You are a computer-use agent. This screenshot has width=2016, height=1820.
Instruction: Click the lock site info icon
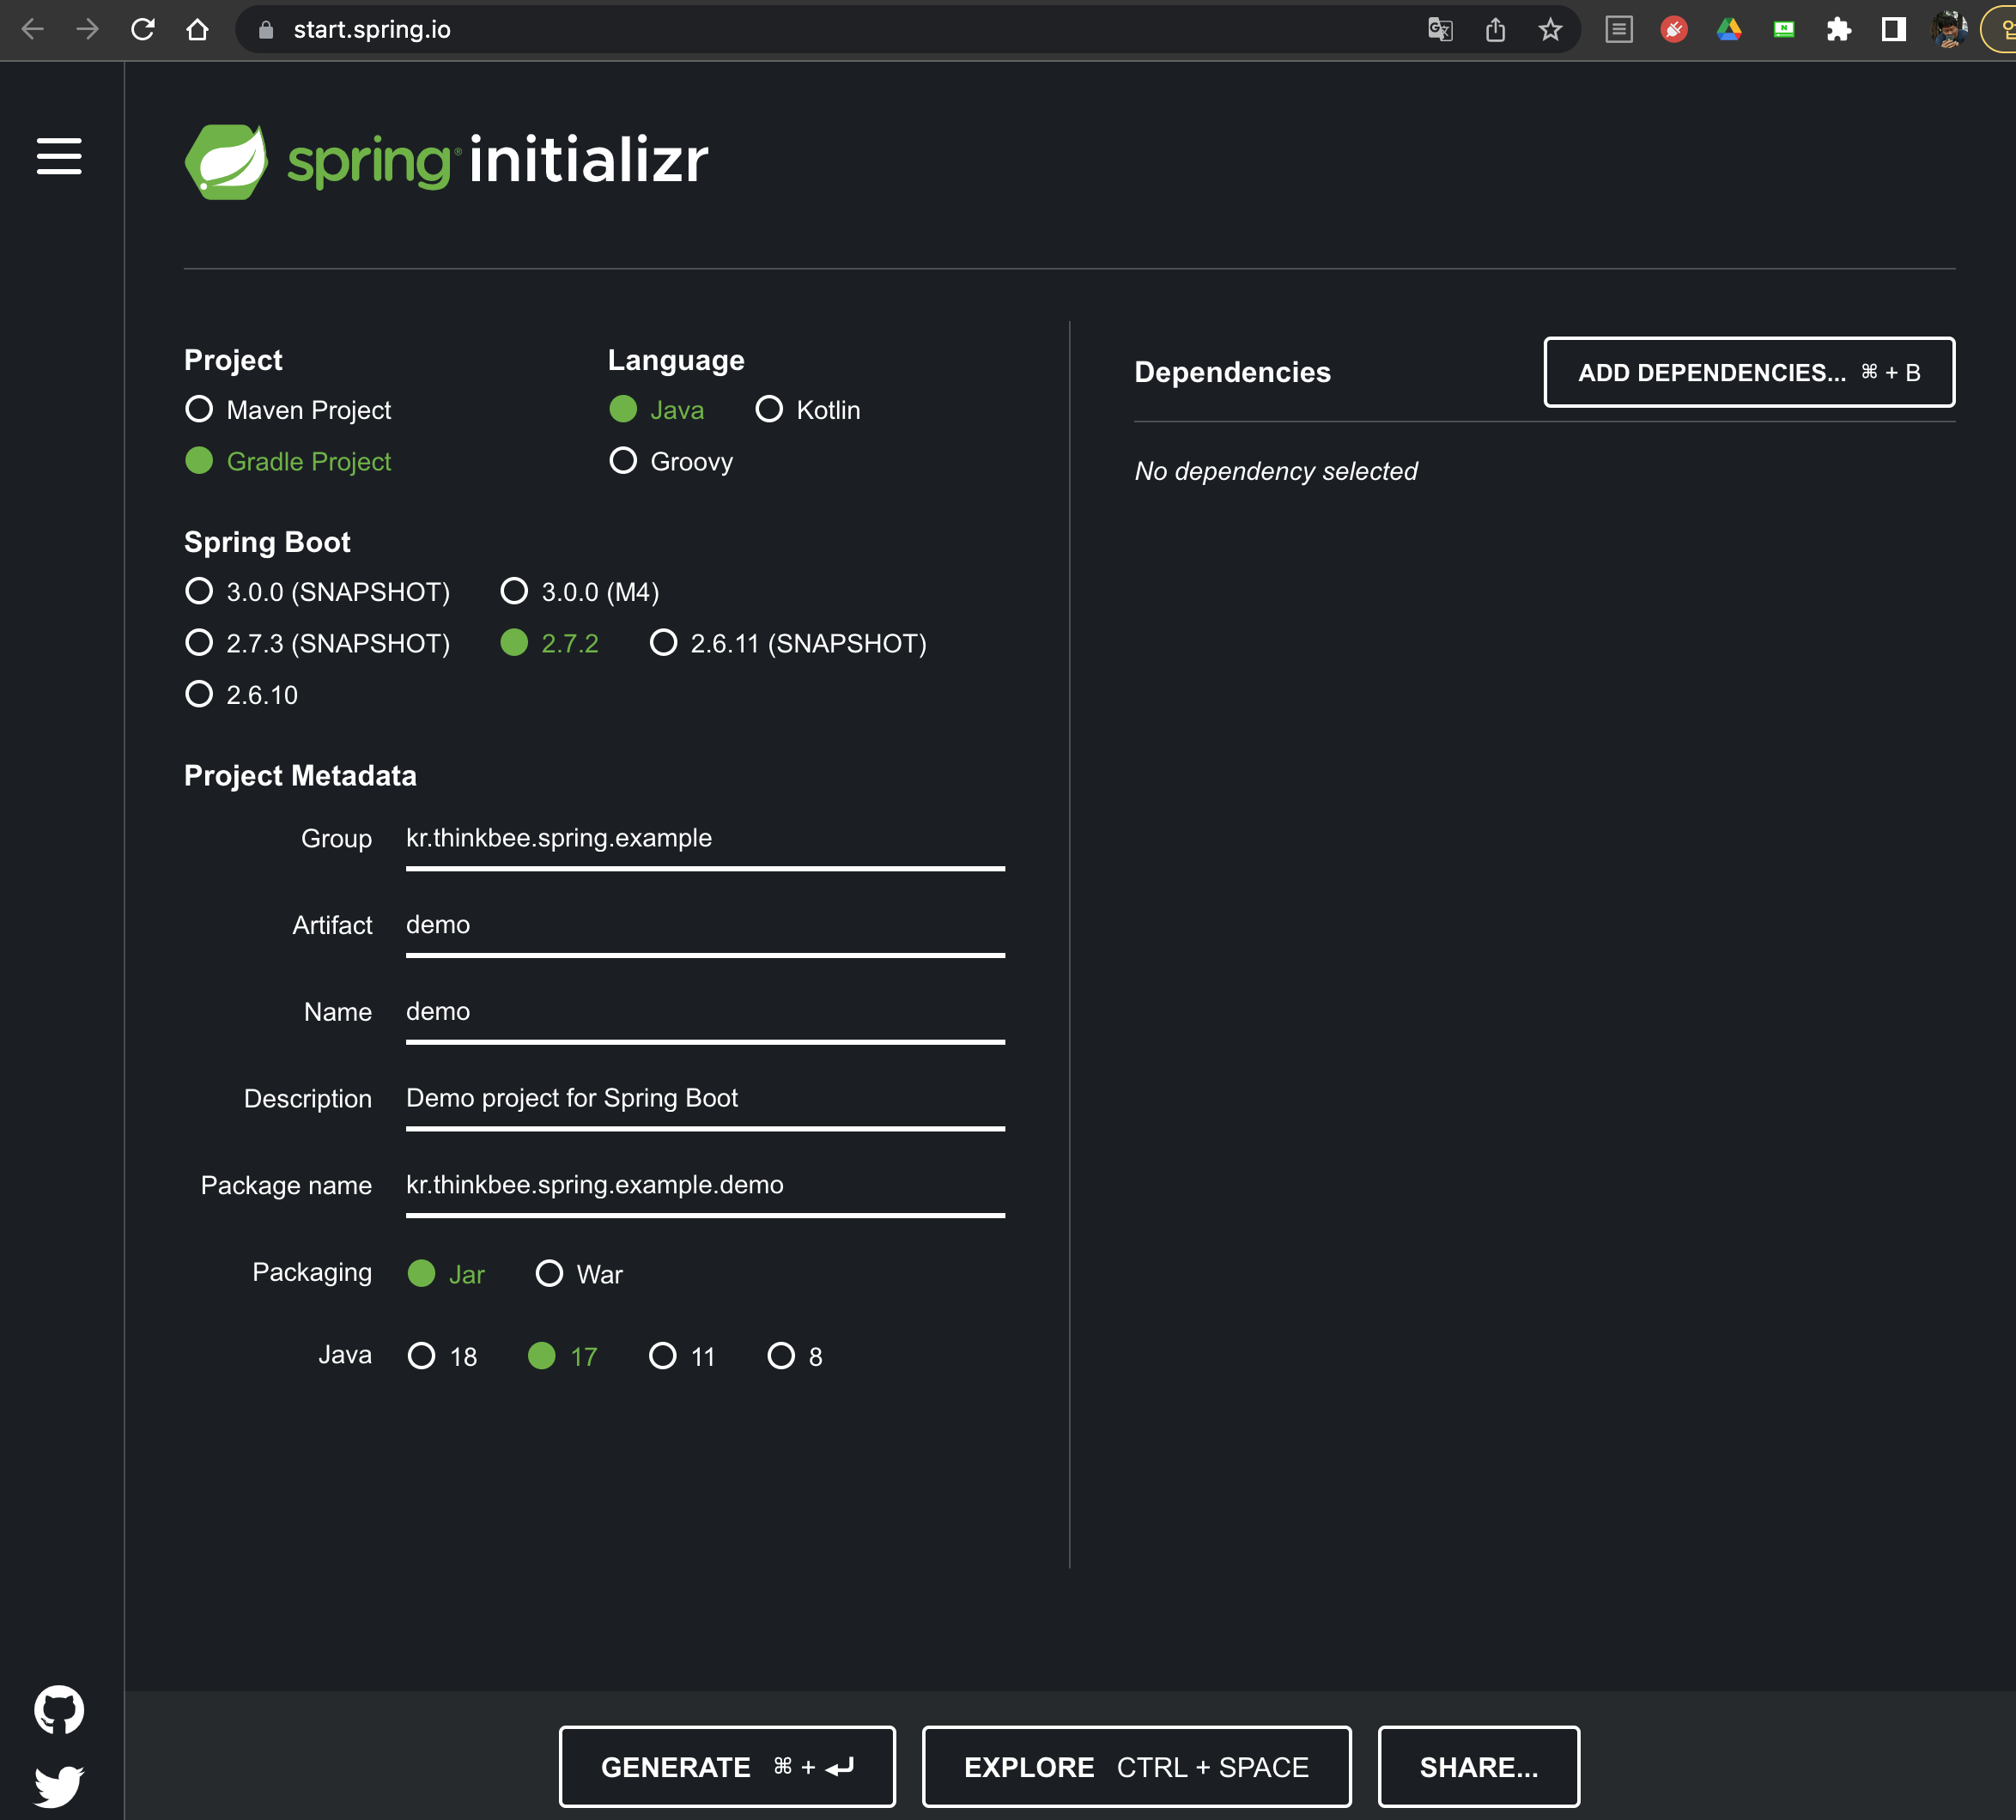265,30
